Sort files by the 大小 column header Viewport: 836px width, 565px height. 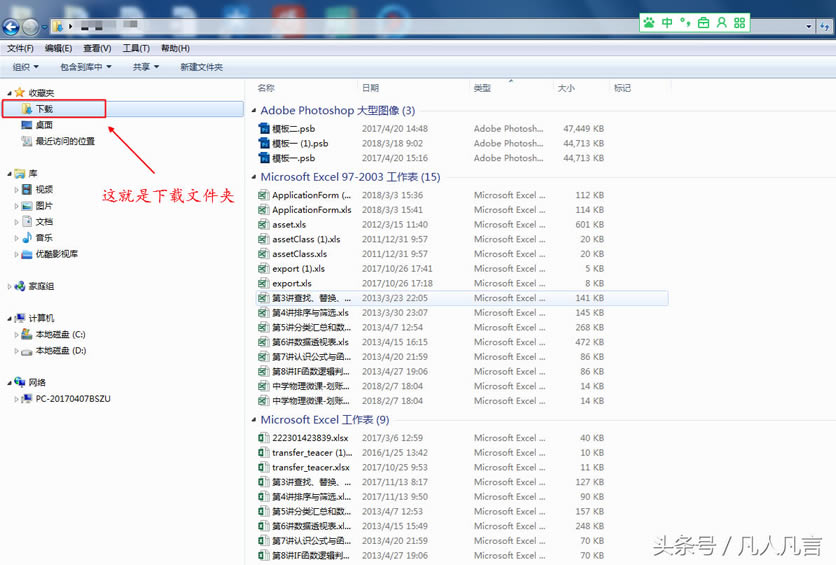(566, 88)
